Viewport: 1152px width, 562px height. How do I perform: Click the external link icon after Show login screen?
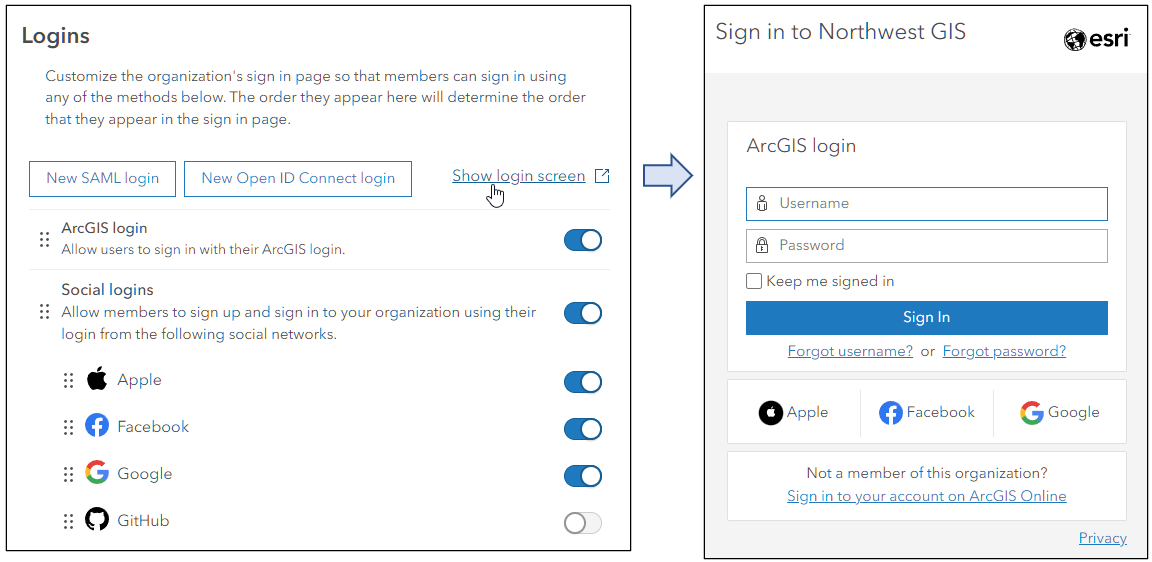coord(602,176)
